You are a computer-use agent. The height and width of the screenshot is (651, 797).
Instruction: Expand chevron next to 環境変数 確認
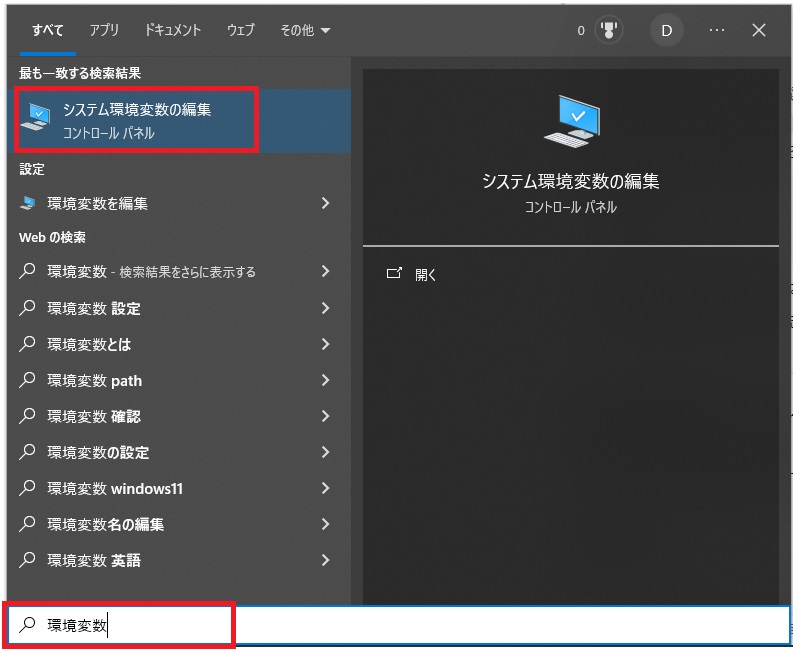pyautogui.click(x=326, y=416)
